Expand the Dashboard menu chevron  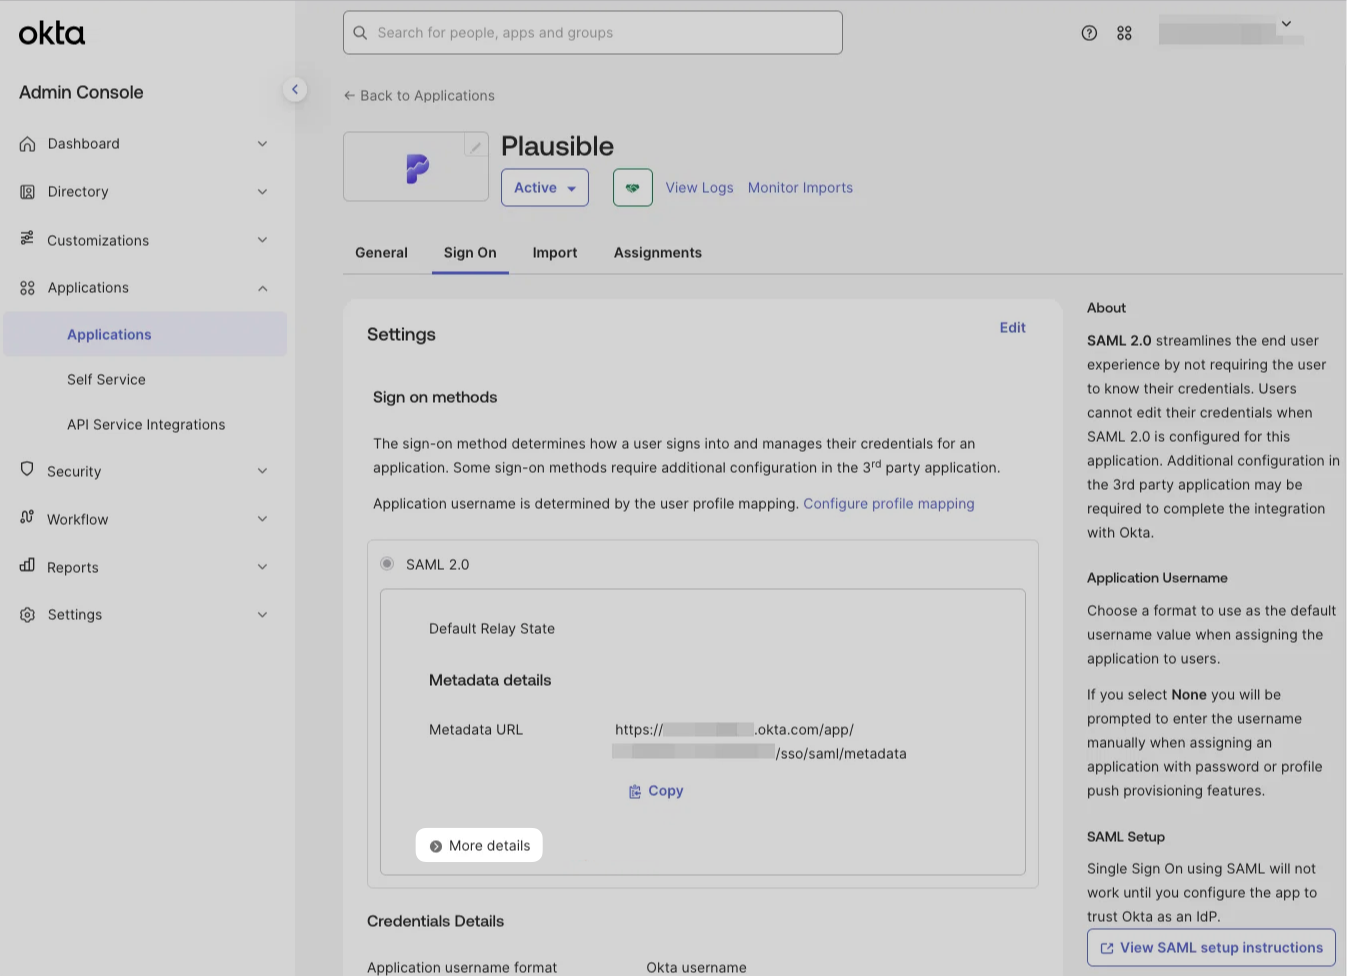(x=262, y=144)
